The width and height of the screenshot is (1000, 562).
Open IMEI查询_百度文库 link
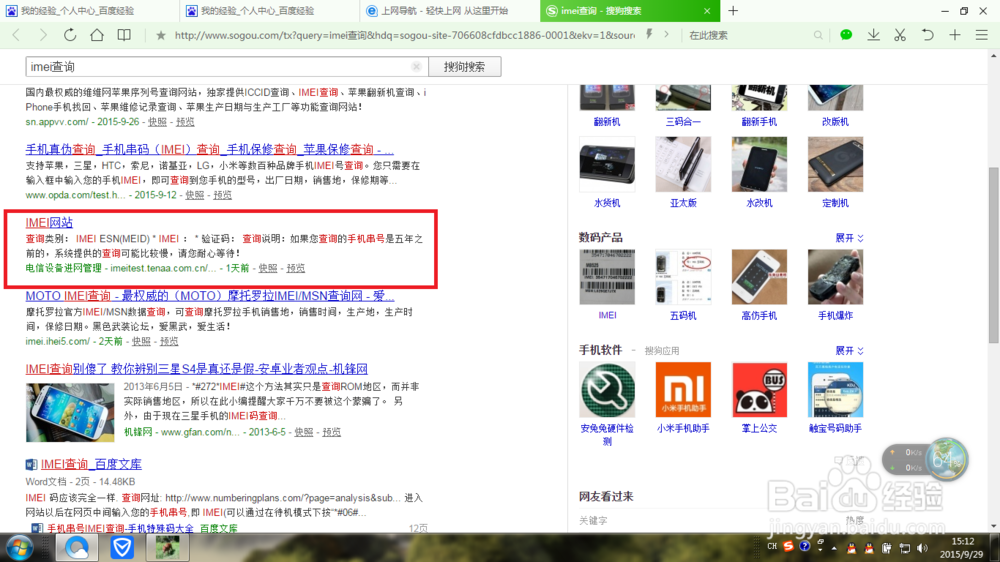click(x=91, y=464)
